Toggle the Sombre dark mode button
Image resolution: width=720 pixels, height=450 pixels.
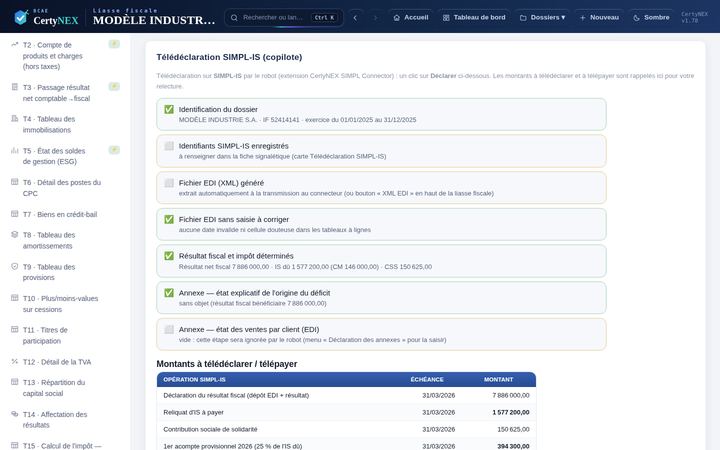tap(651, 17)
